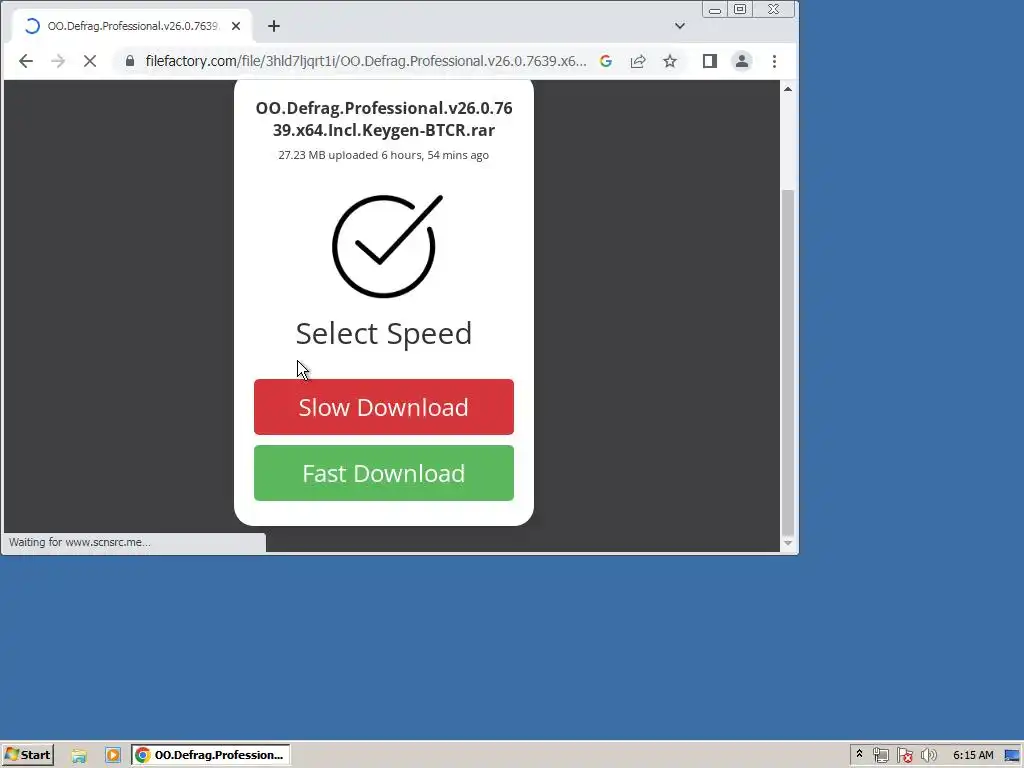The width and height of the screenshot is (1024, 768).
Task: Close the Chrome window
Action: (x=774, y=9)
